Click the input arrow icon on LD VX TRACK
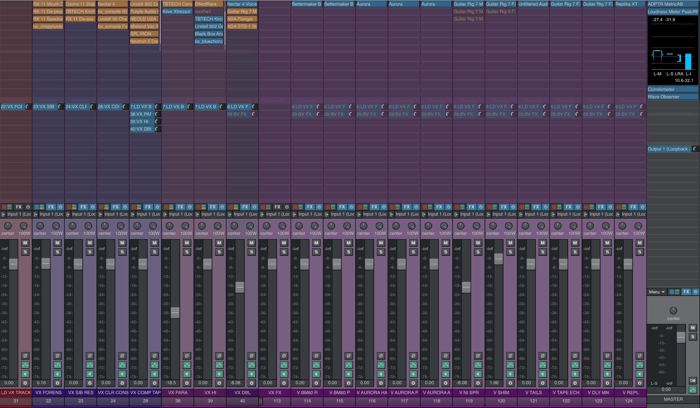This screenshot has height=408, width=700. tap(3, 214)
